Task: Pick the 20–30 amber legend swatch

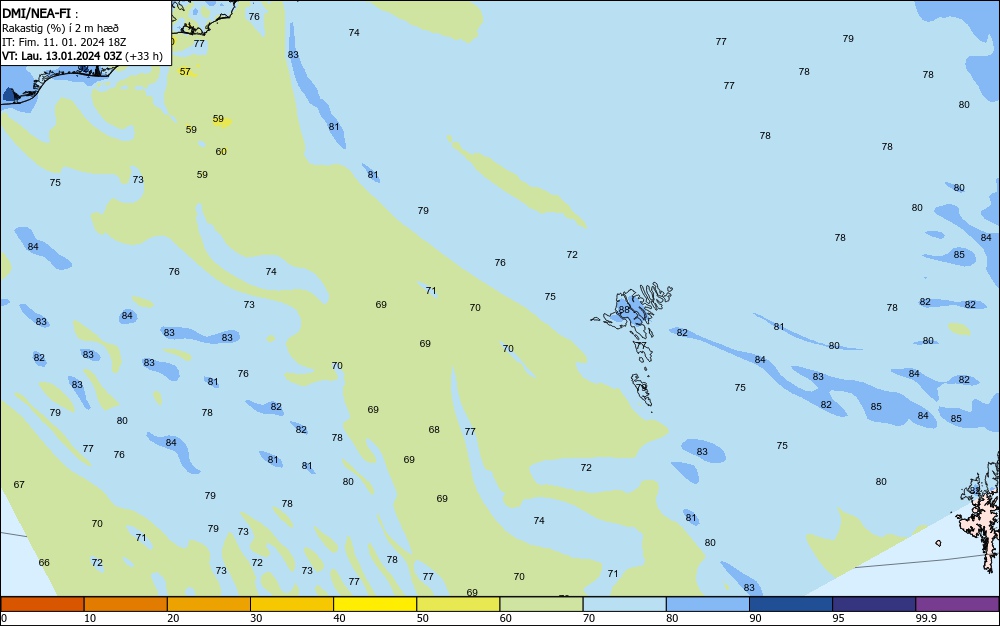Action: pyautogui.click(x=209, y=604)
